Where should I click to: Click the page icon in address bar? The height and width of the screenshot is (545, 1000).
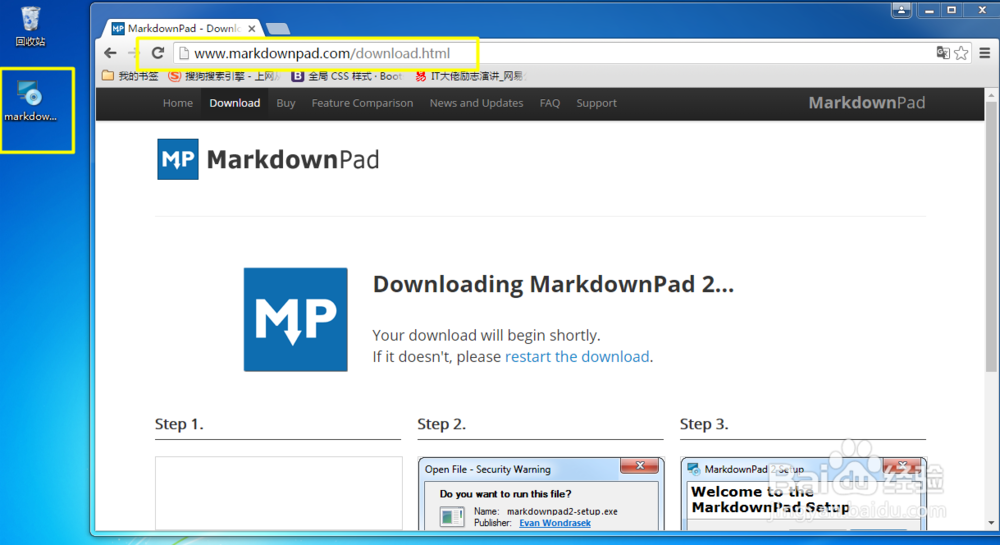pyautogui.click(x=184, y=53)
